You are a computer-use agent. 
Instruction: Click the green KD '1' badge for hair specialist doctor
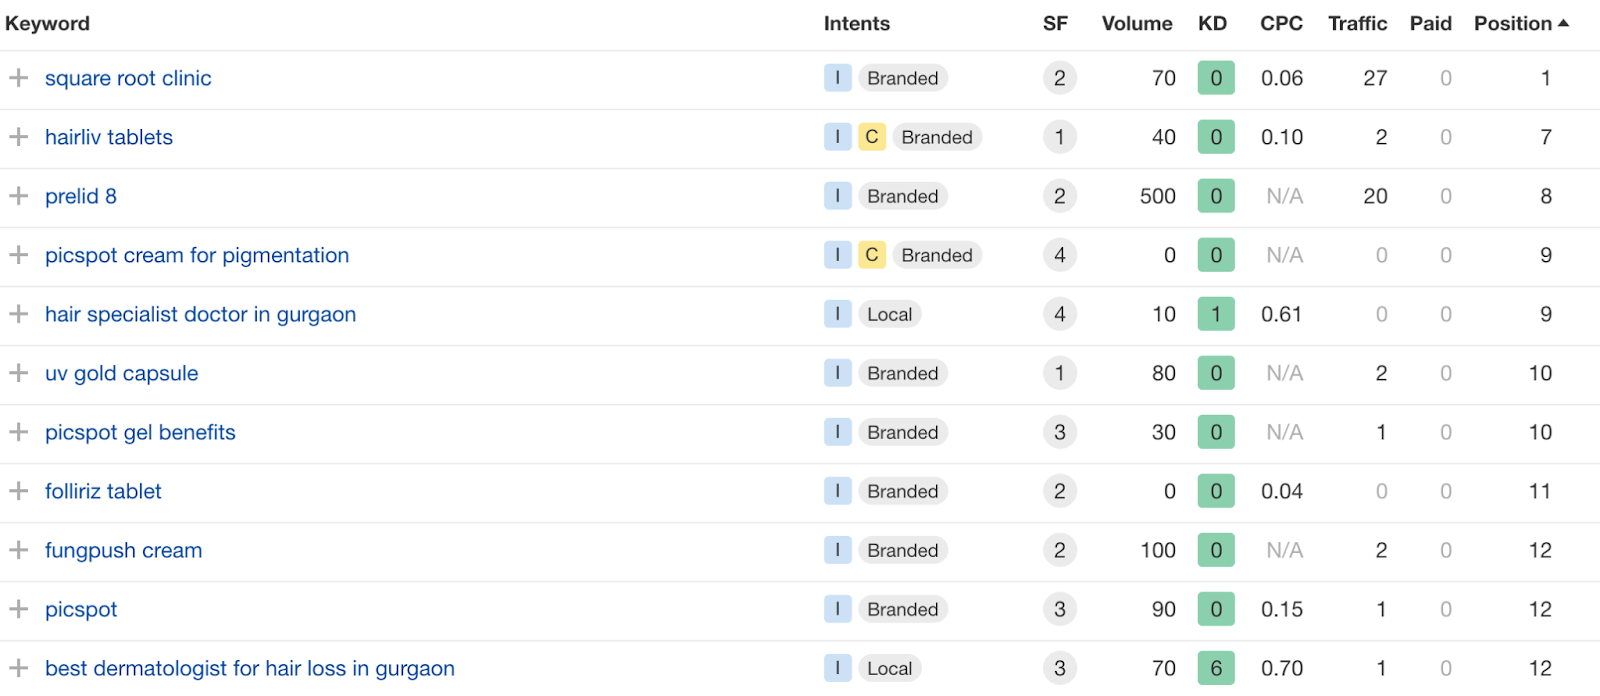click(x=1216, y=314)
